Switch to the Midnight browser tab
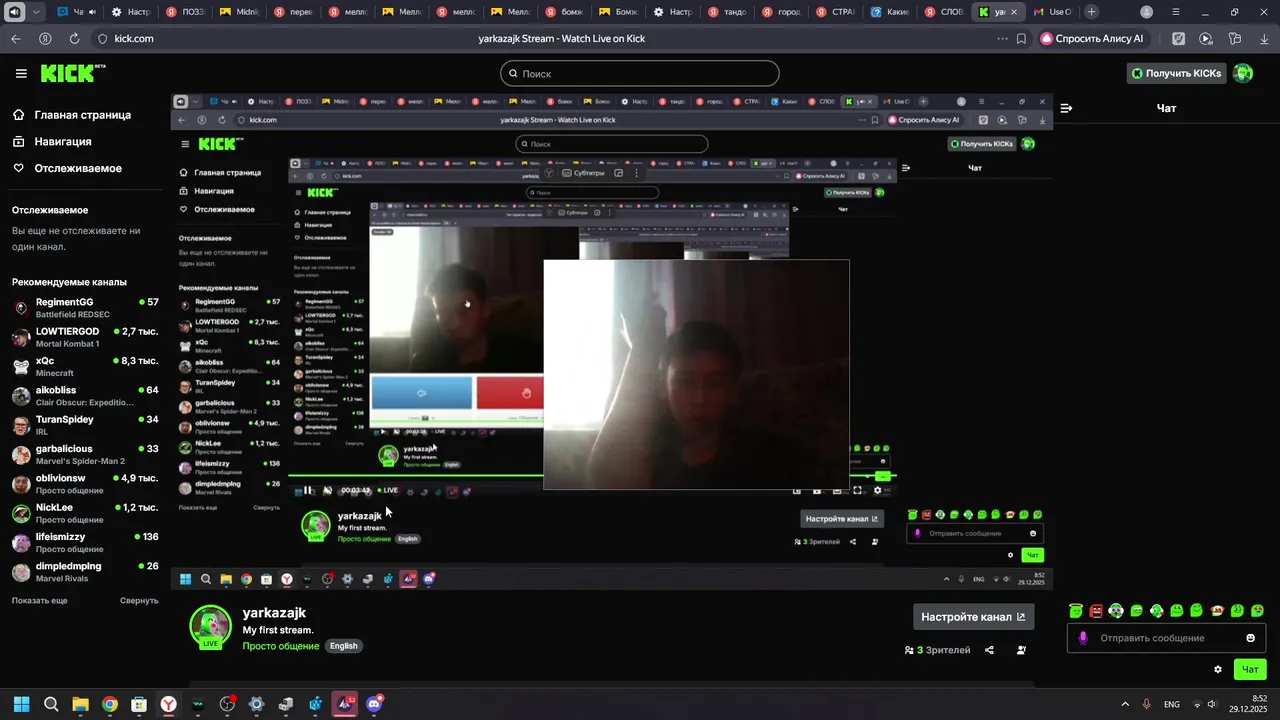The height and width of the screenshot is (720, 1280). click(x=238, y=12)
